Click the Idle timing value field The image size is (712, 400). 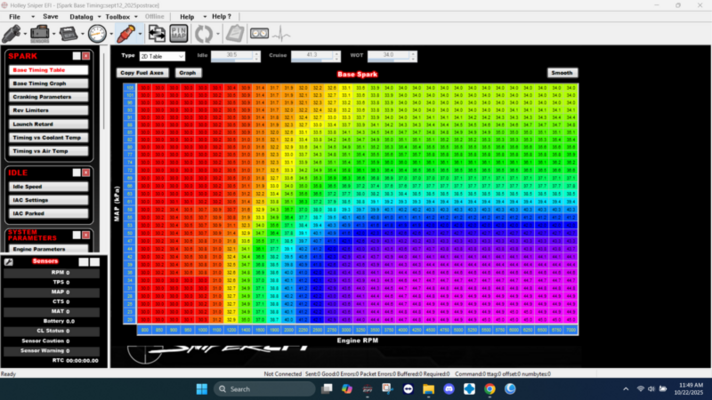232,55
